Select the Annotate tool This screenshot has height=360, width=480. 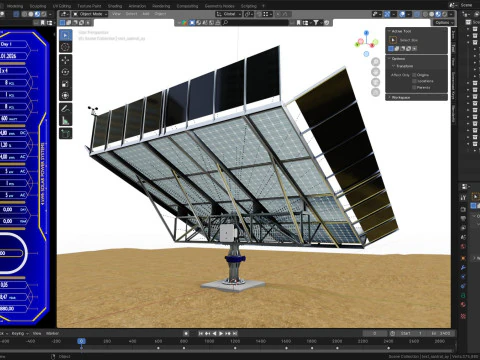65,109
